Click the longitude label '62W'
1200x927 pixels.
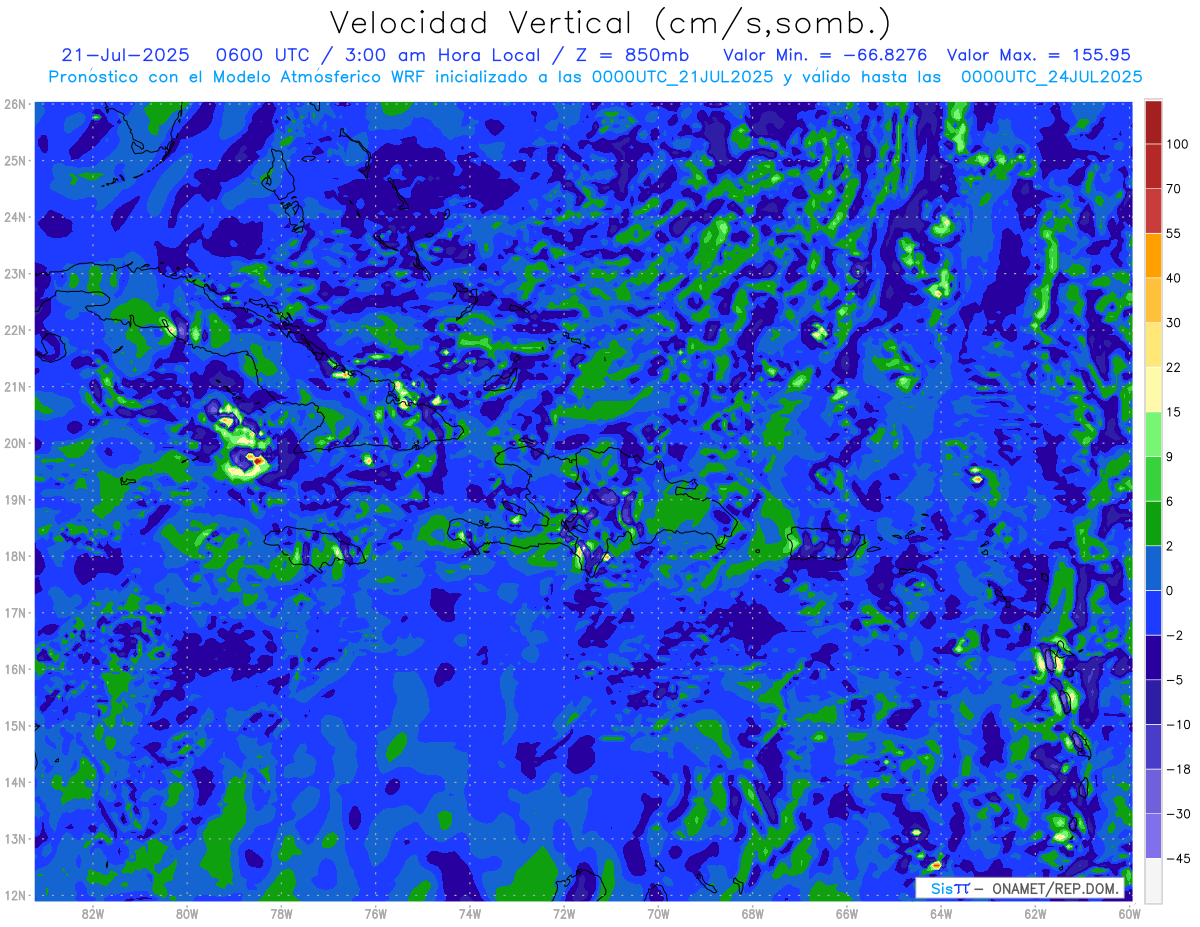pos(1035,913)
